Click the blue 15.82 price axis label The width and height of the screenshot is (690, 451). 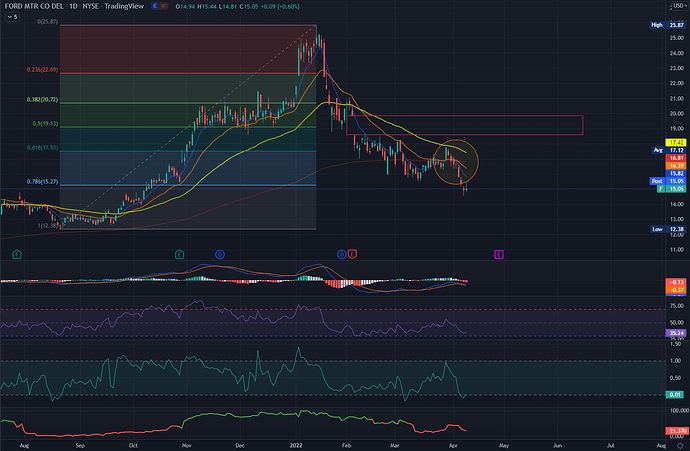pyautogui.click(x=676, y=173)
